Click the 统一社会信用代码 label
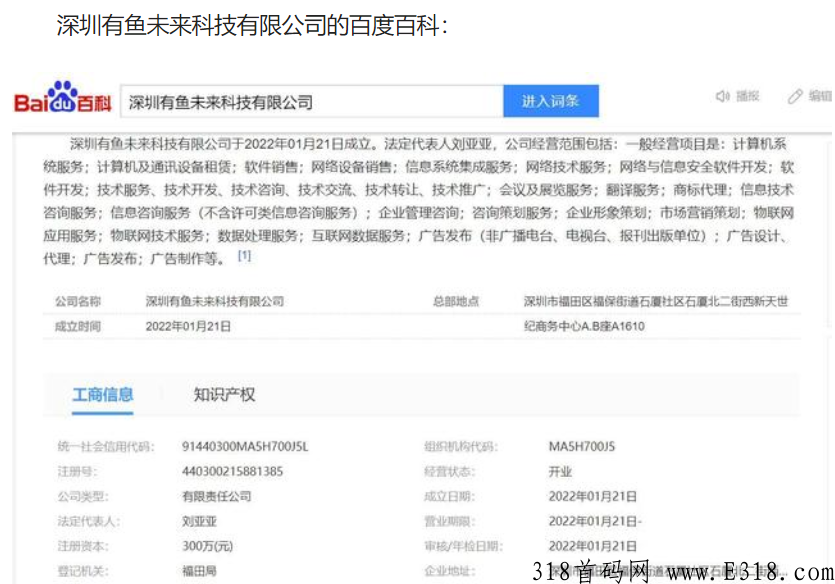Screen dimensions: 835x584 (x=105, y=446)
